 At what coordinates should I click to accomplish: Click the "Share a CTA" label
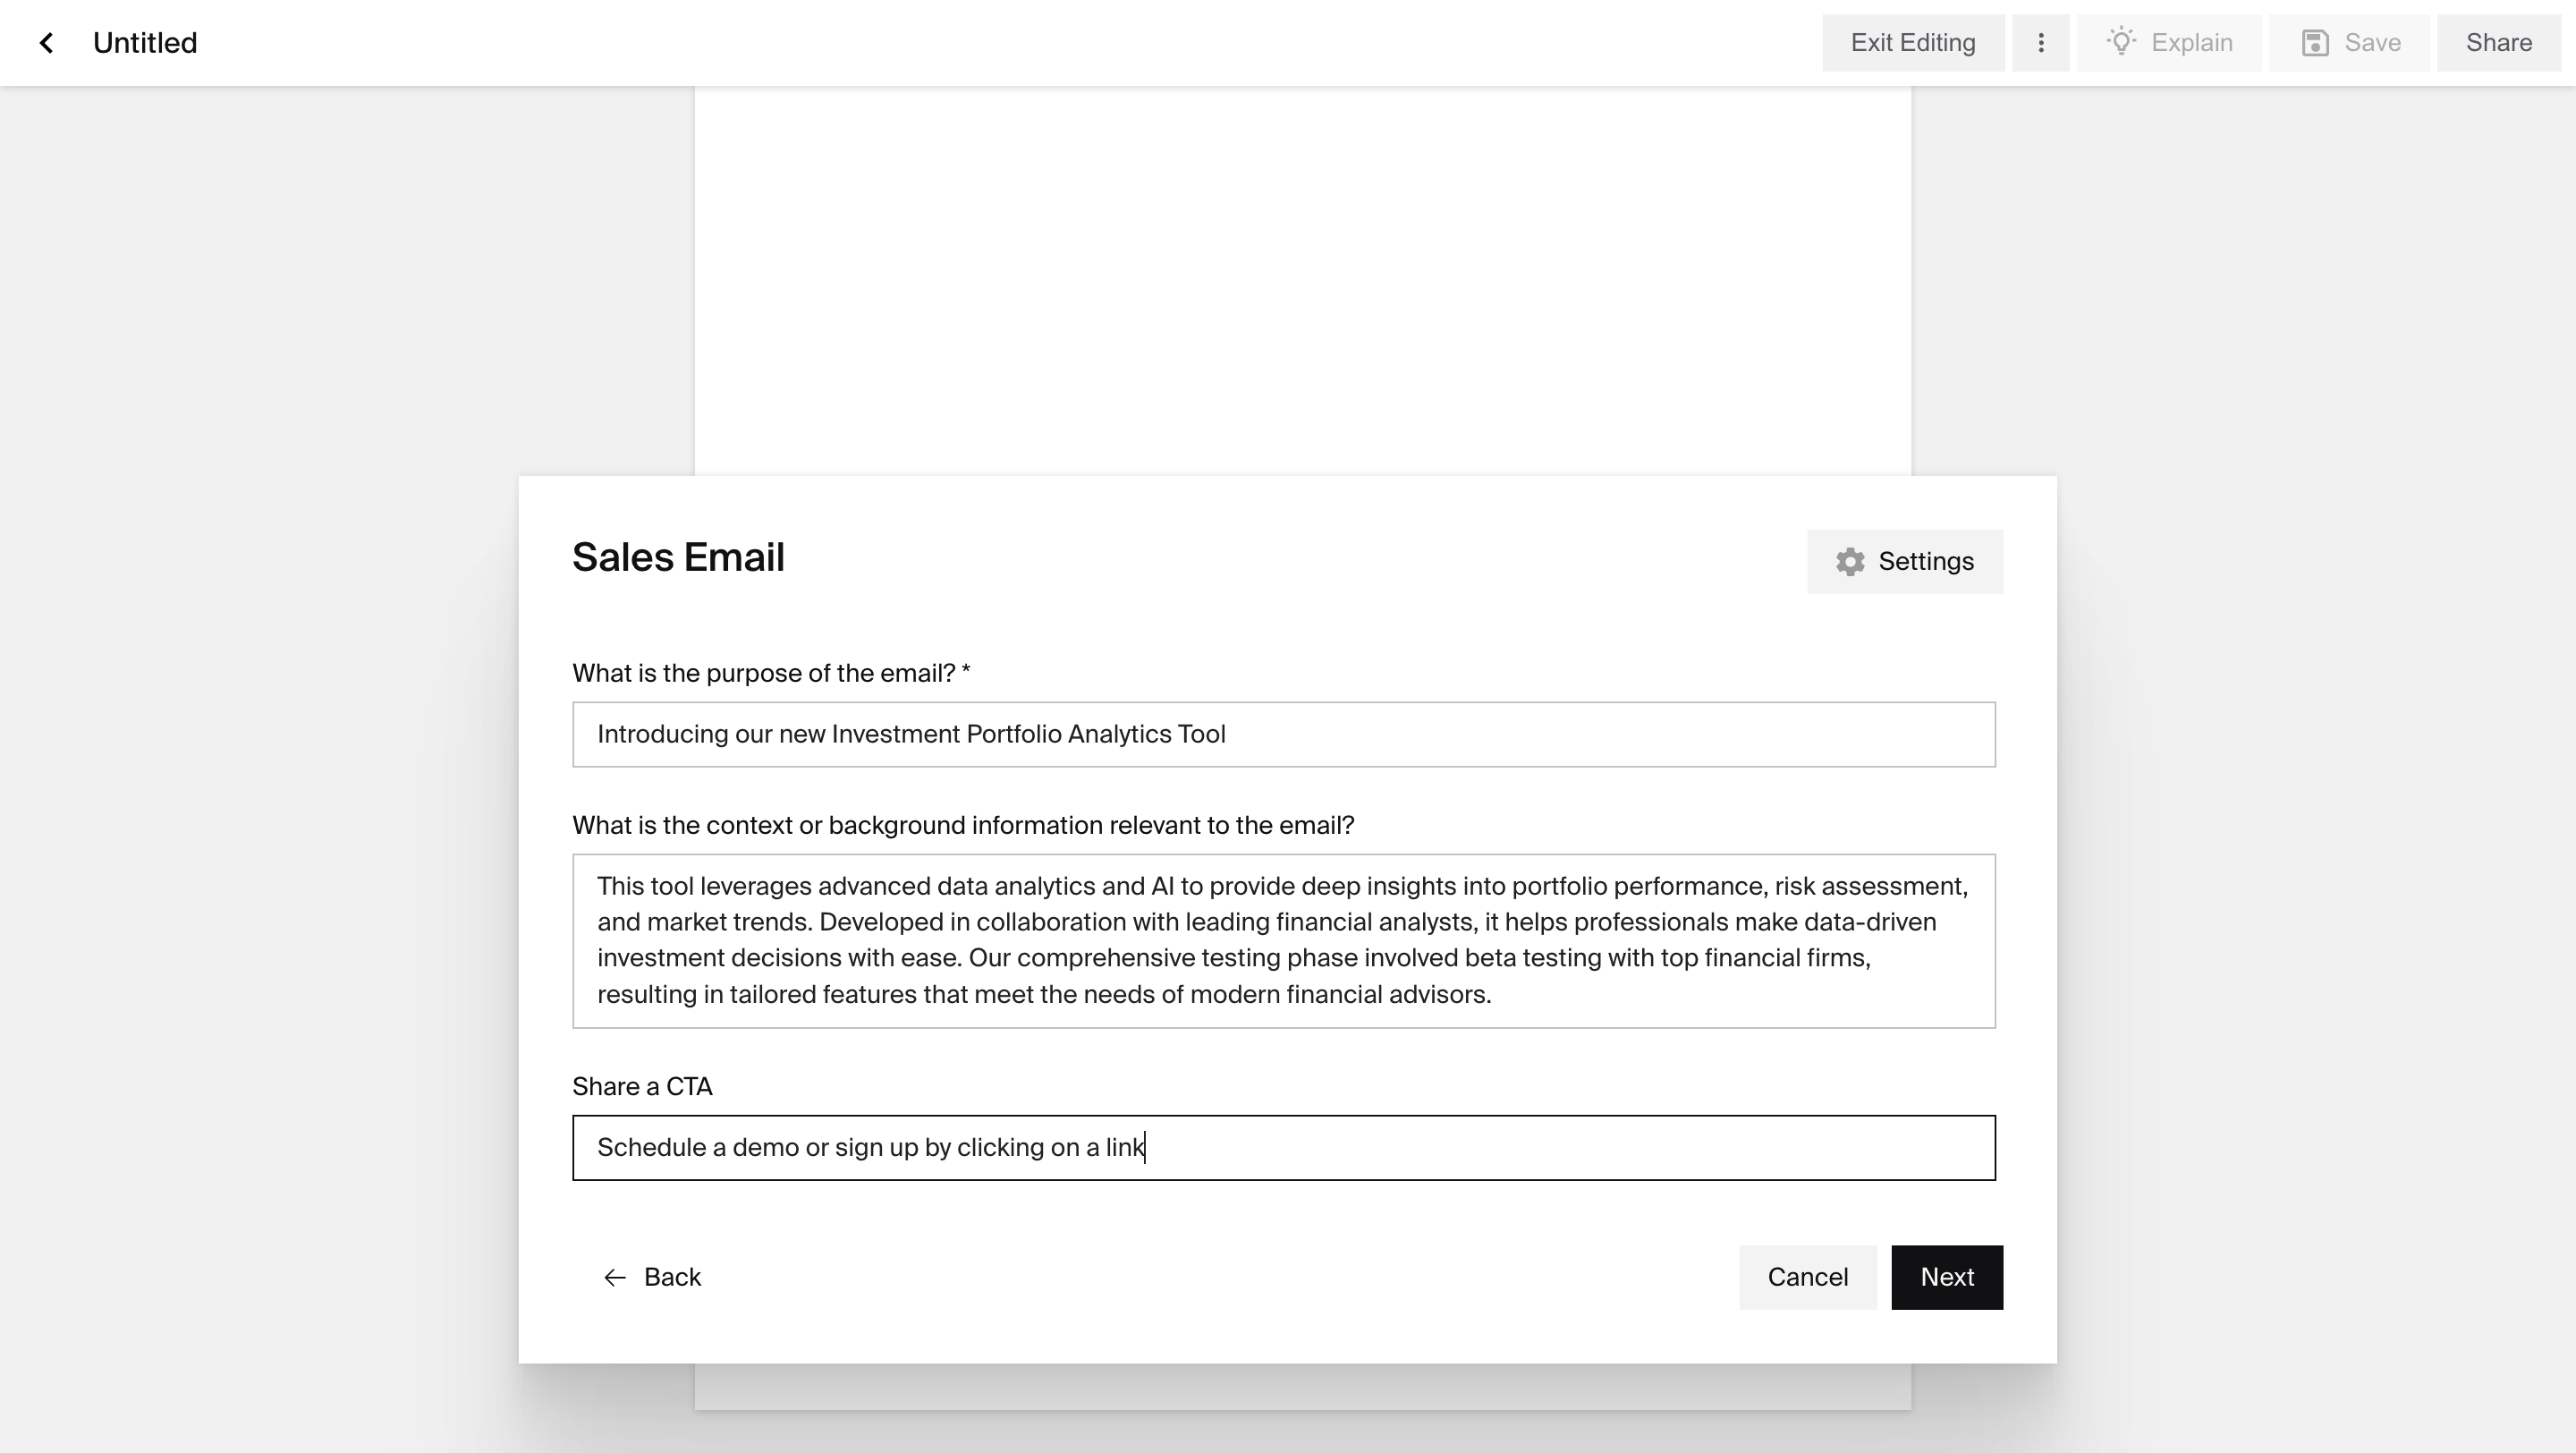[642, 1087]
